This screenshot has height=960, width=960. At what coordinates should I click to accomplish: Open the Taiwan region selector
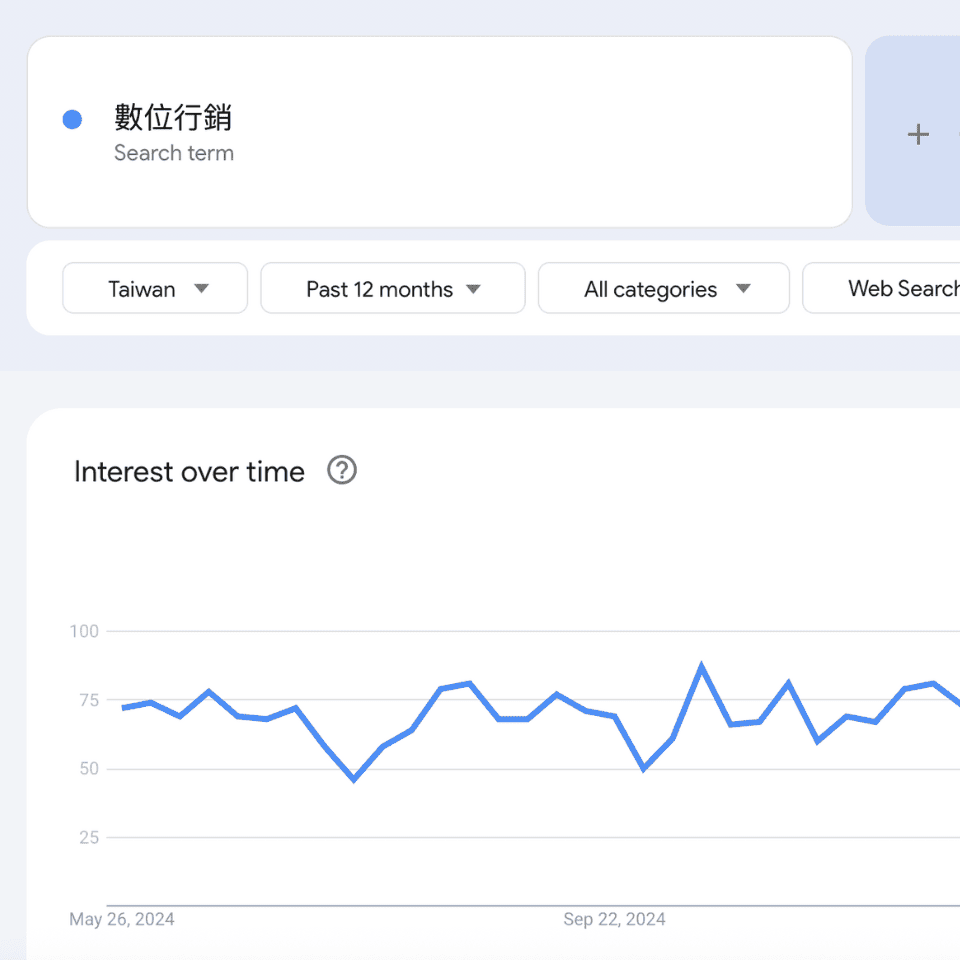(154, 288)
